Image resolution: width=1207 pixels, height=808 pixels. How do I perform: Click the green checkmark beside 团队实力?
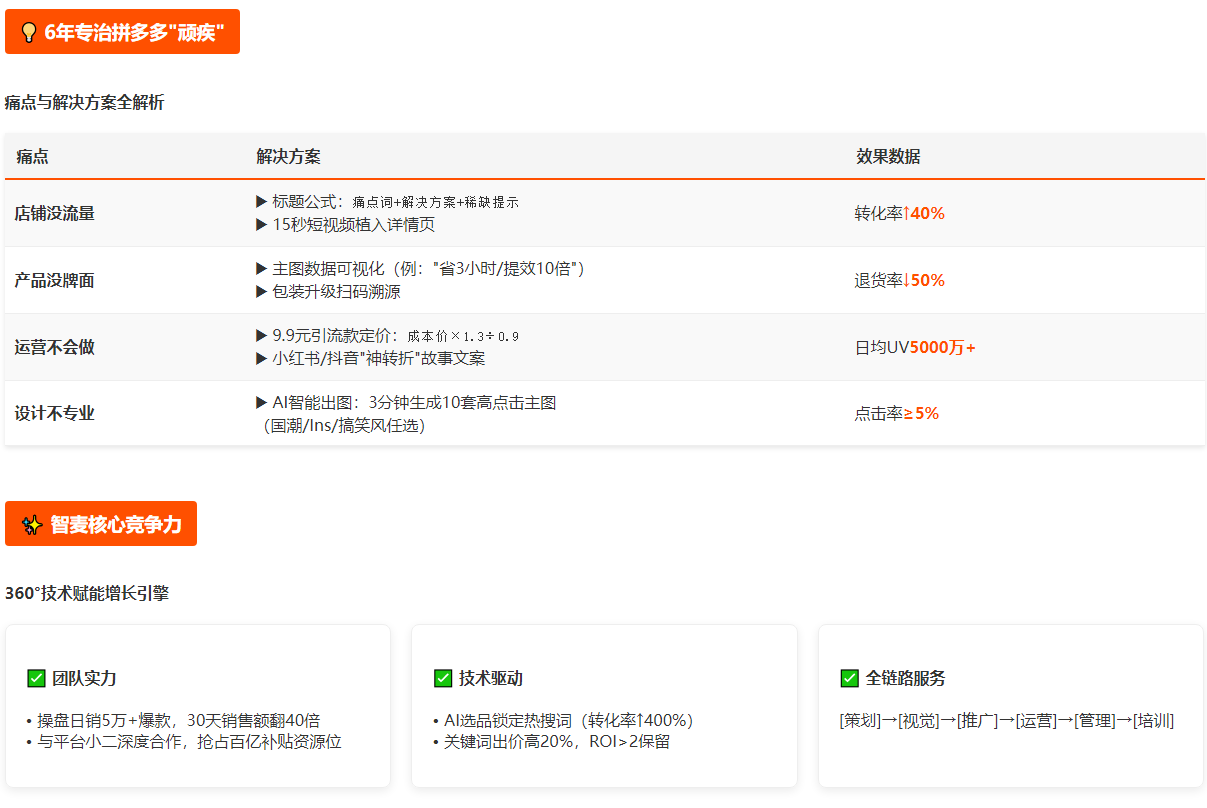click(x=36, y=679)
